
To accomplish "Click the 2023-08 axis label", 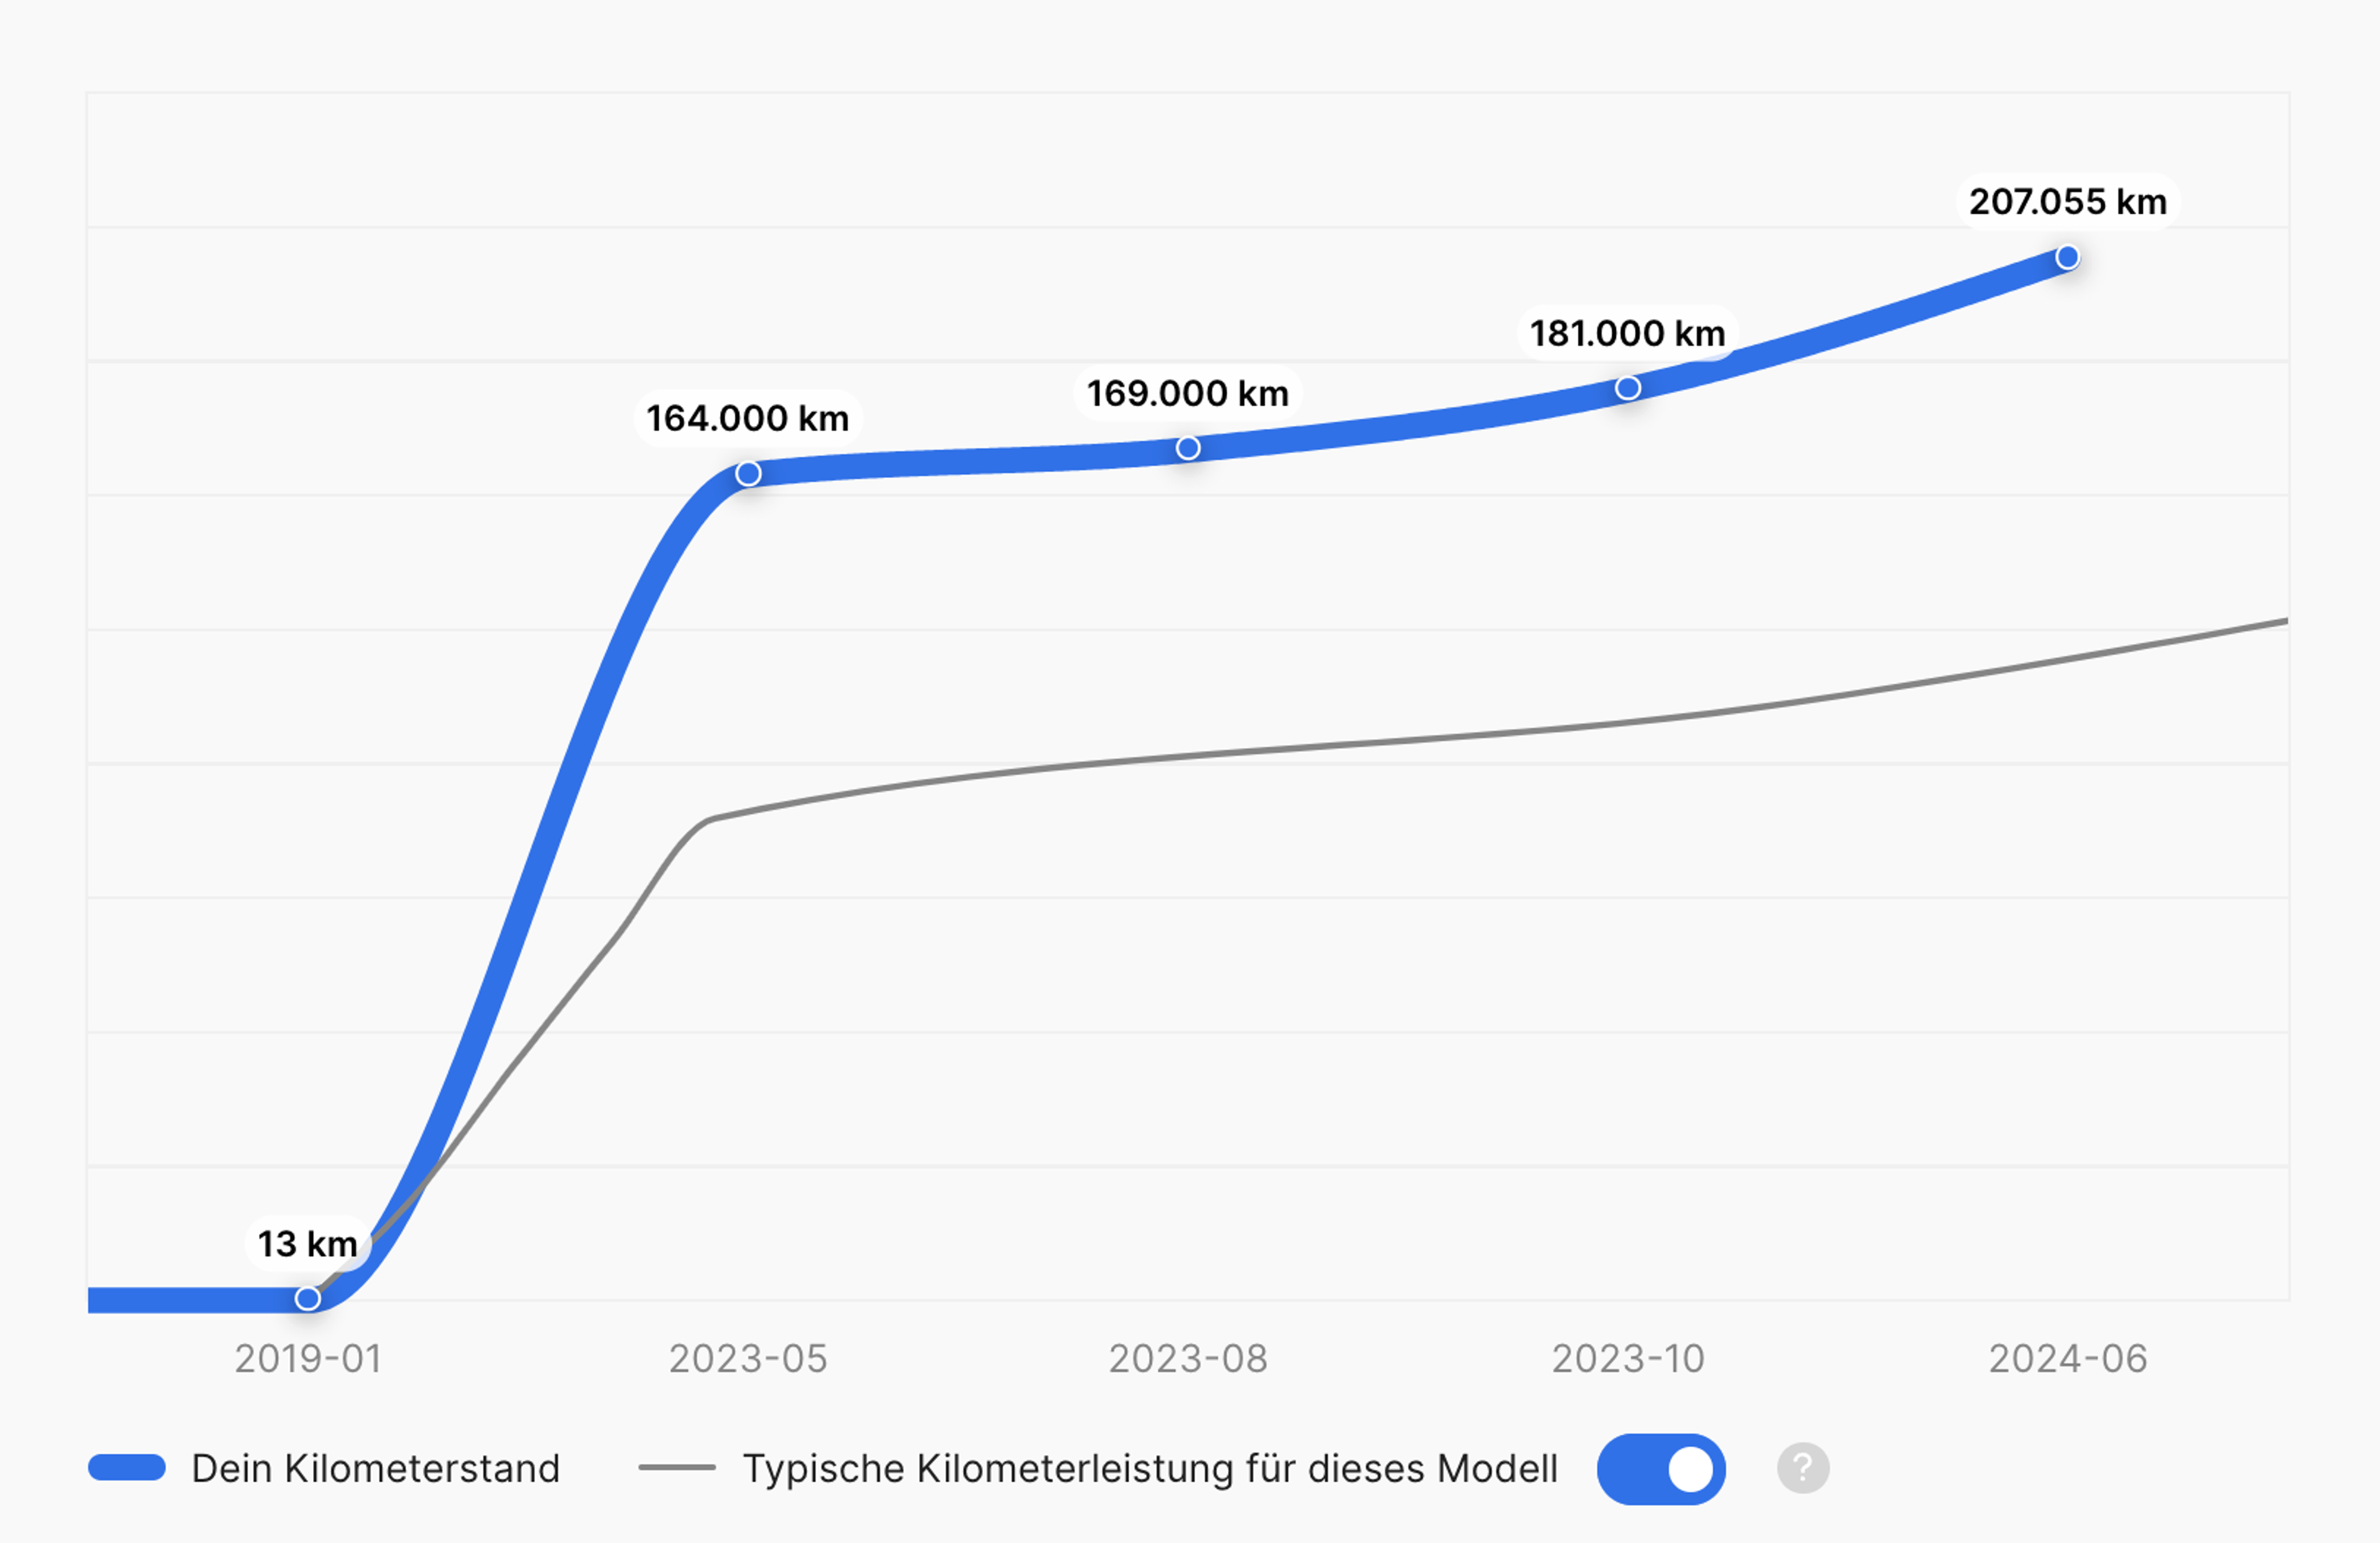I will tap(1188, 1359).
